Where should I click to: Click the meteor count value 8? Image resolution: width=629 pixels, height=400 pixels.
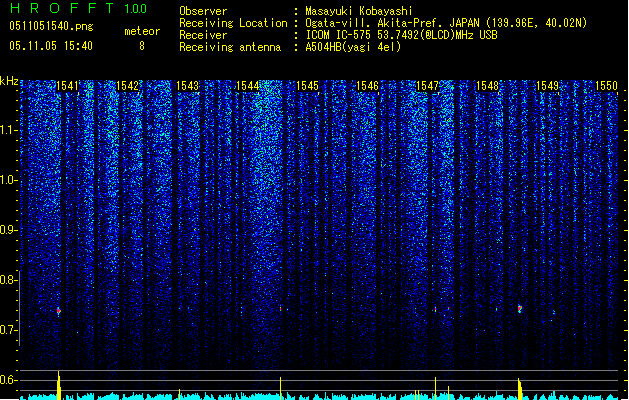pyautogui.click(x=142, y=46)
